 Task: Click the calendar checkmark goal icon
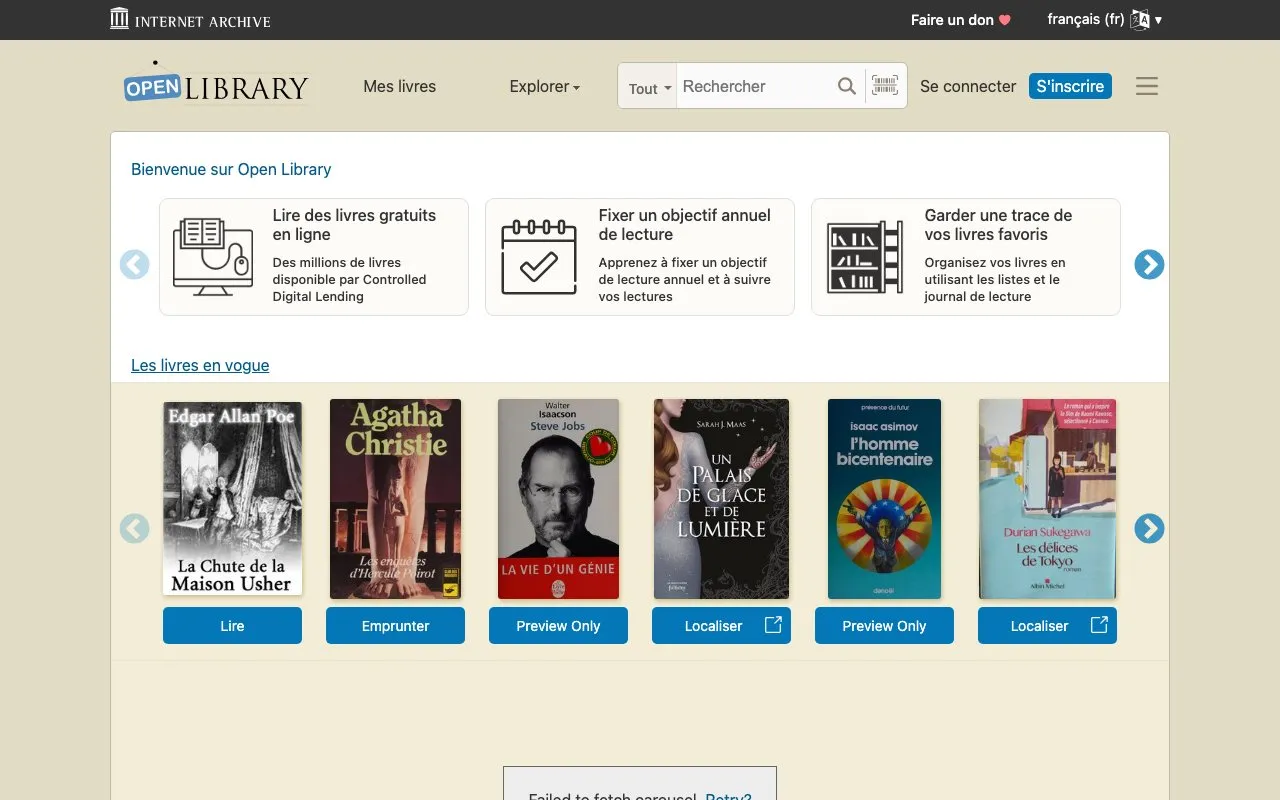click(x=539, y=257)
